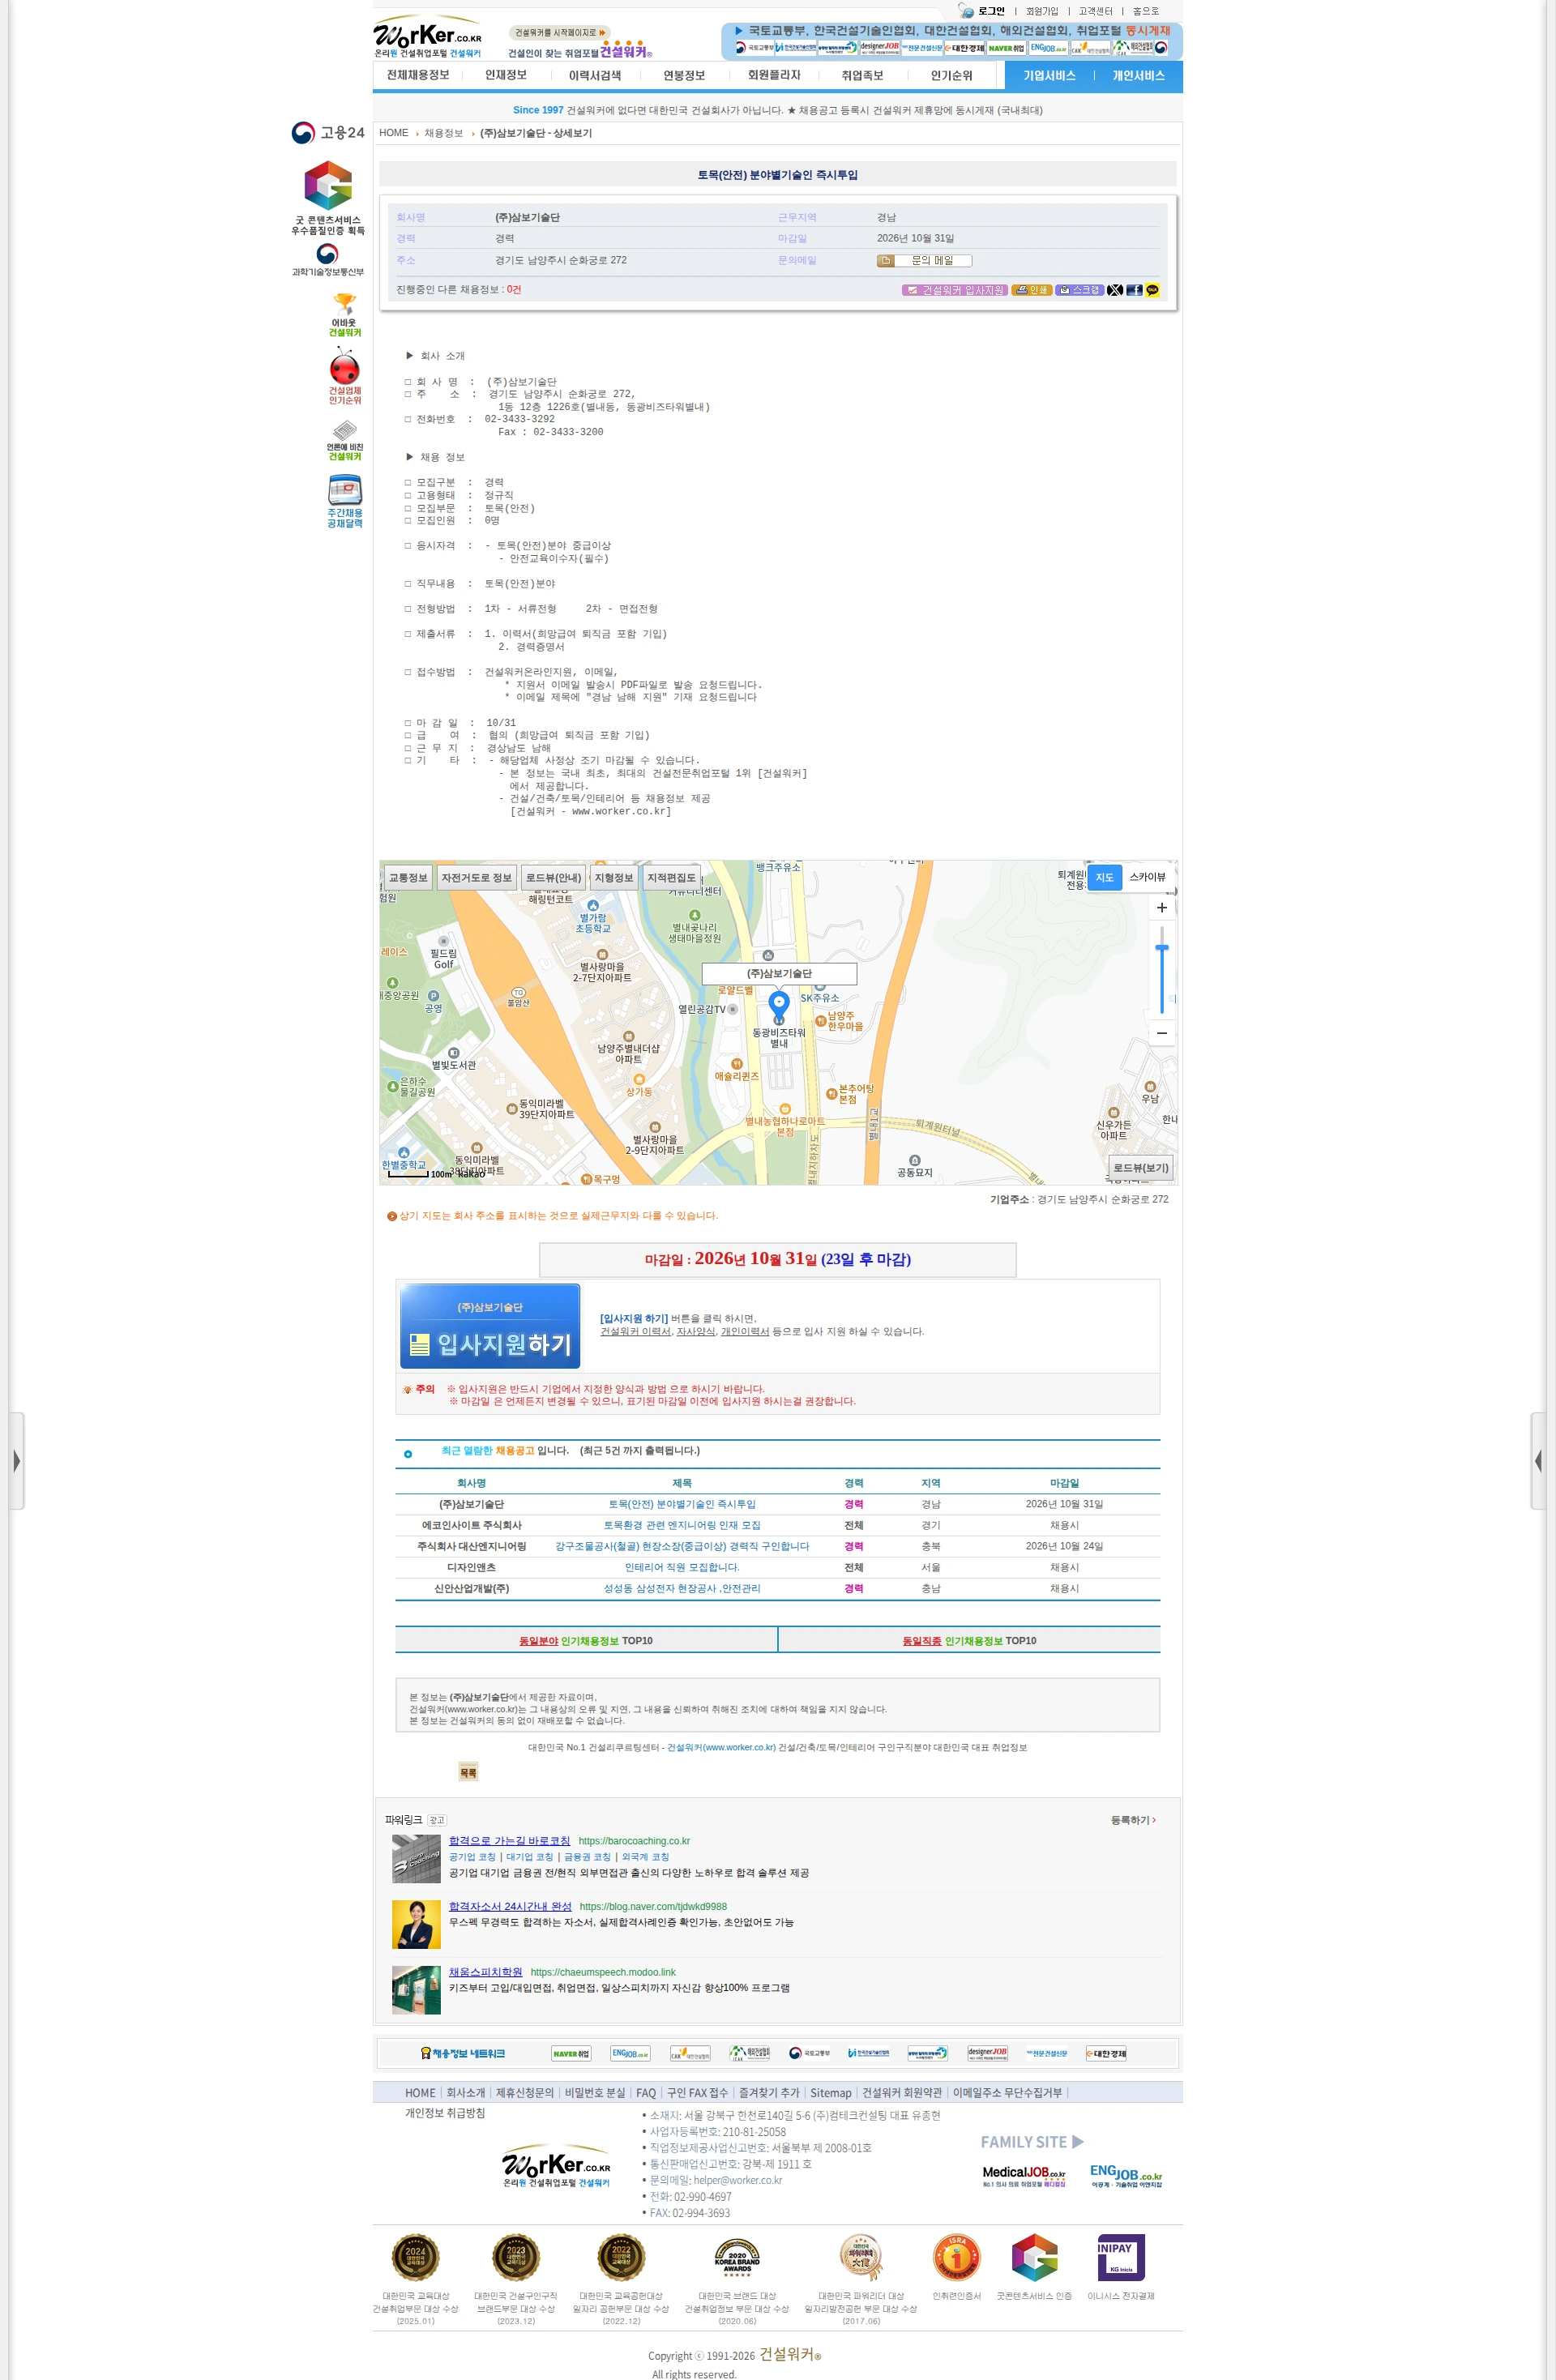Click the pink 건설워커 입사지원 button
Image resolution: width=1556 pixels, height=2380 pixels.
954,290
